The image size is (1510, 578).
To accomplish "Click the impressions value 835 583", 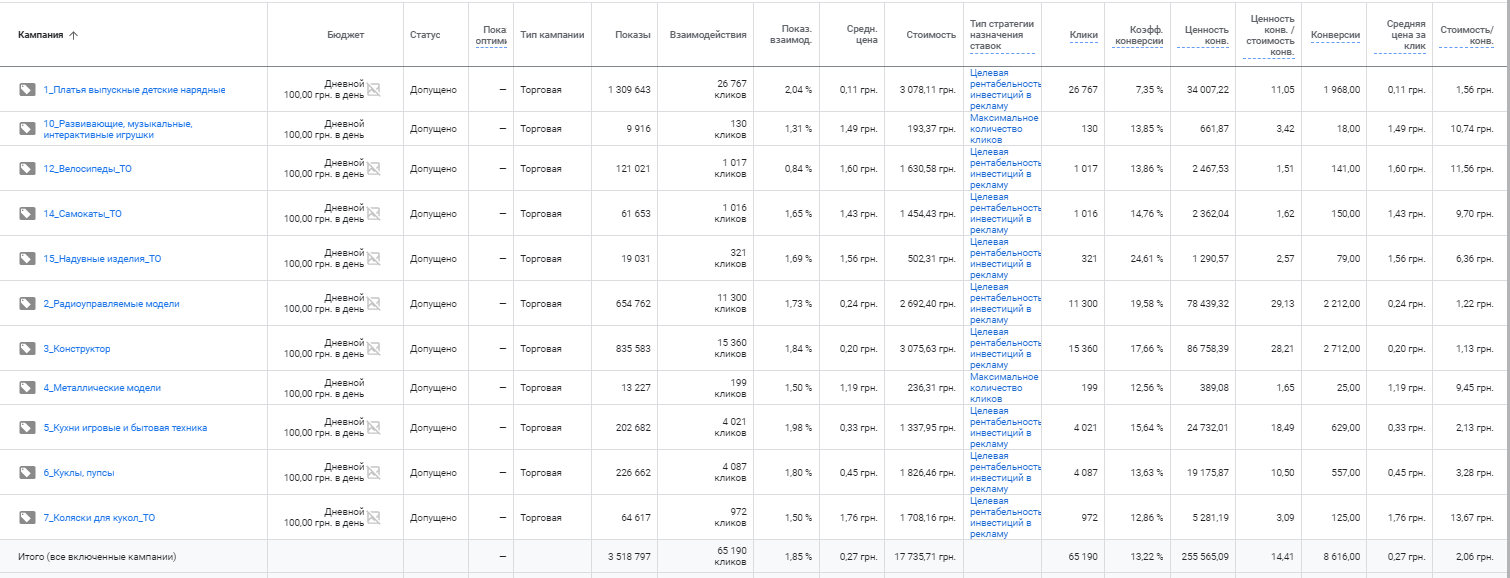I will click(x=629, y=349).
